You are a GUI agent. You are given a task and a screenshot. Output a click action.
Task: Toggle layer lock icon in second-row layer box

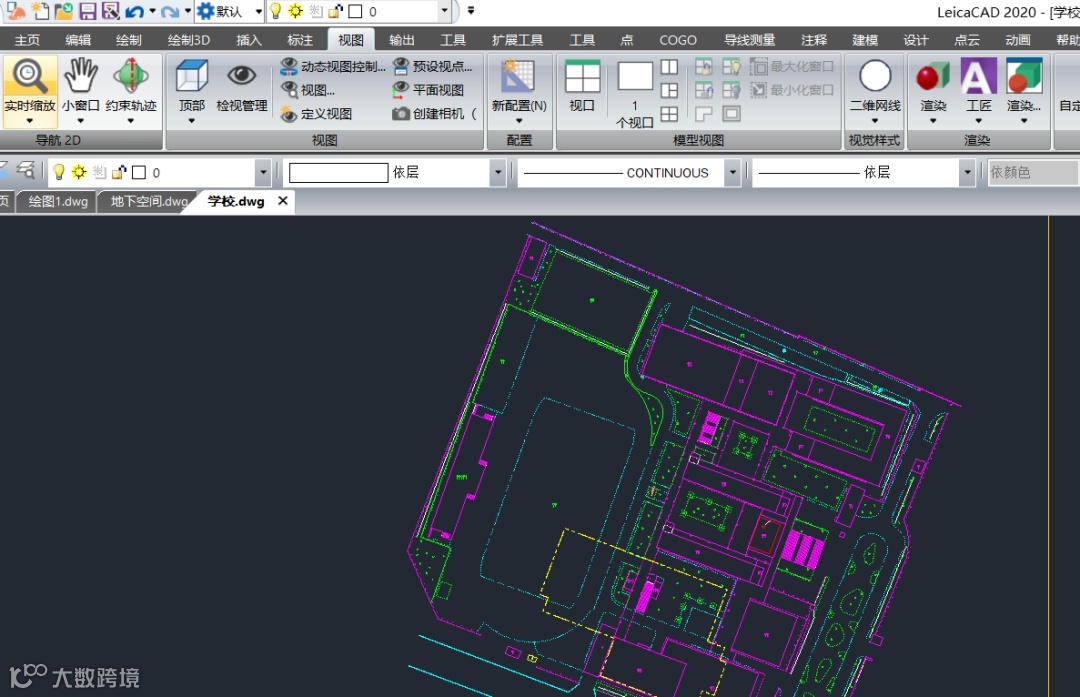click(x=119, y=172)
